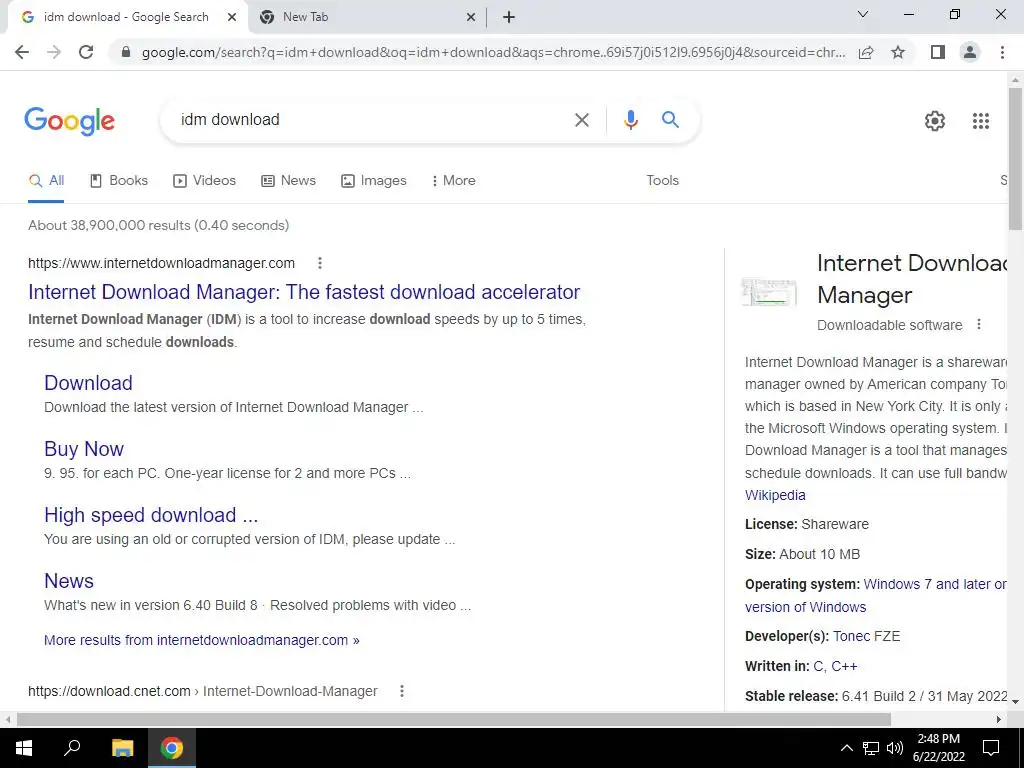1024x768 pixels.
Task: Switch to Videos results
Action: (x=204, y=180)
